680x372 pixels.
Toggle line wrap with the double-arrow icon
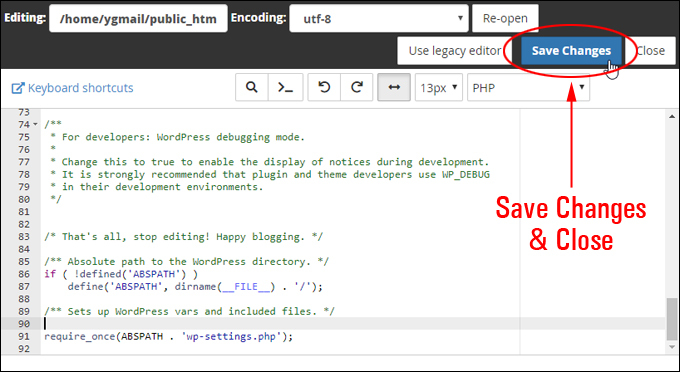coord(394,88)
